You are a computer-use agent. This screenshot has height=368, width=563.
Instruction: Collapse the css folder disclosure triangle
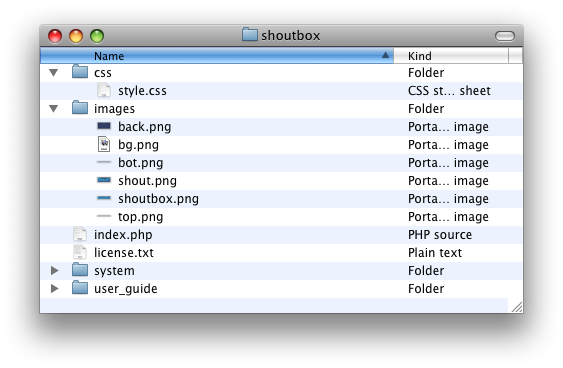[x=53, y=73]
